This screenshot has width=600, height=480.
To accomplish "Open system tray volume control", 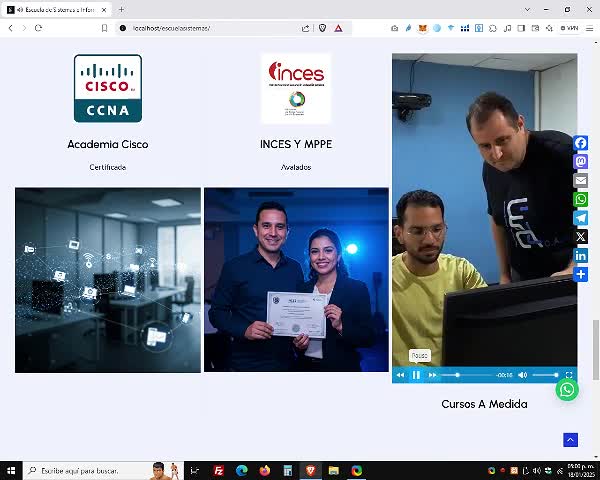I will coord(537,470).
